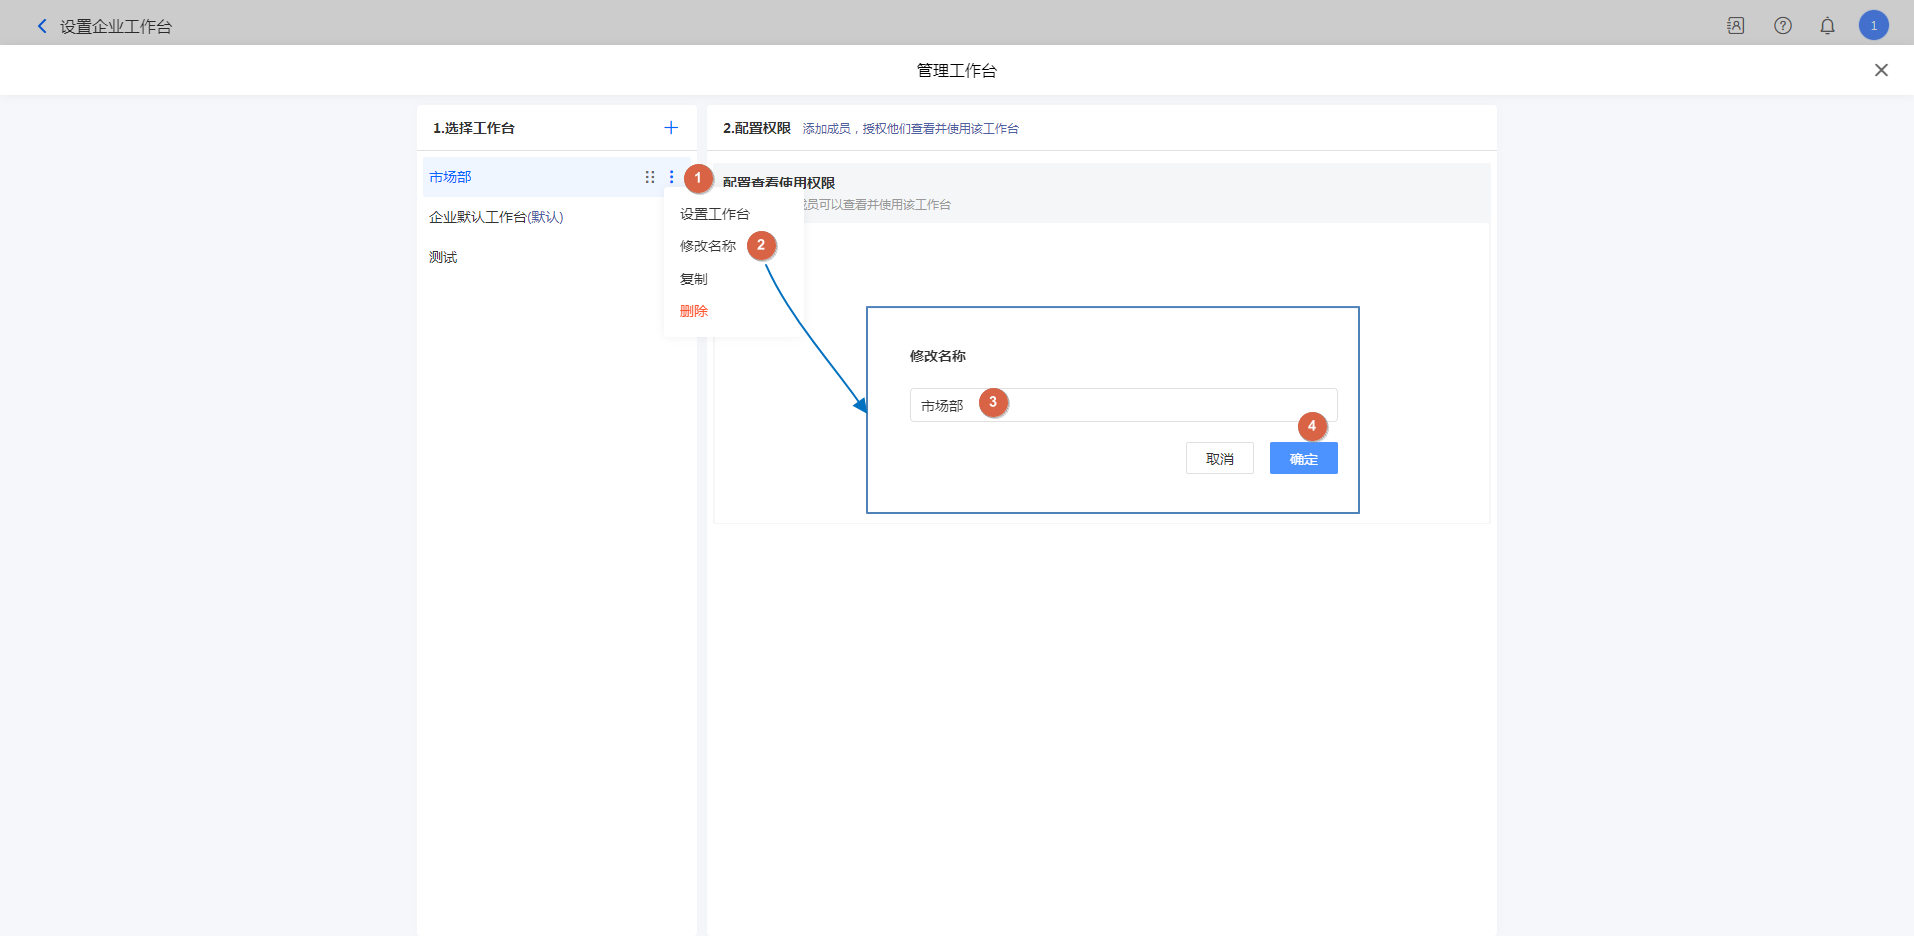Select the 测试 workbench item
The image size is (1914, 936).
coord(443,257)
